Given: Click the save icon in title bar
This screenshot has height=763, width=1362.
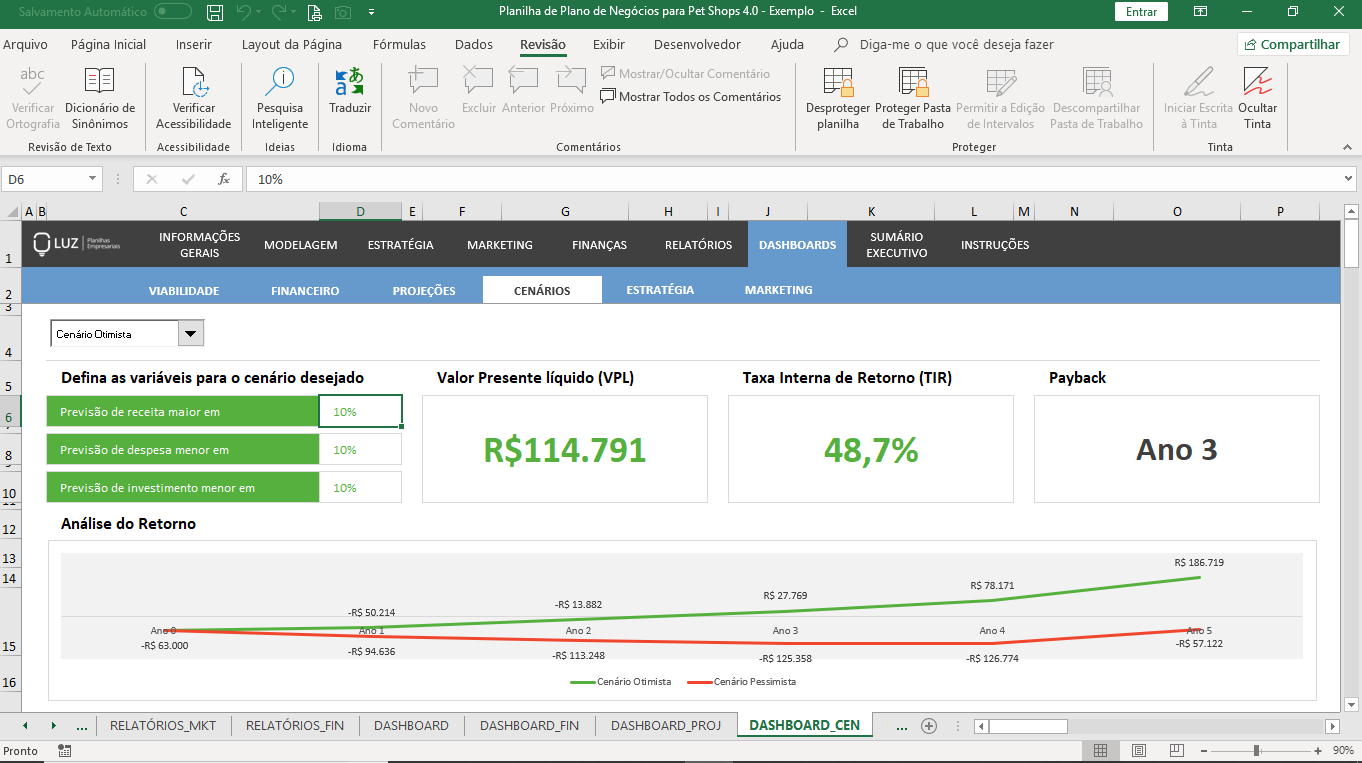Looking at the screenshot, I should point(214,12).
